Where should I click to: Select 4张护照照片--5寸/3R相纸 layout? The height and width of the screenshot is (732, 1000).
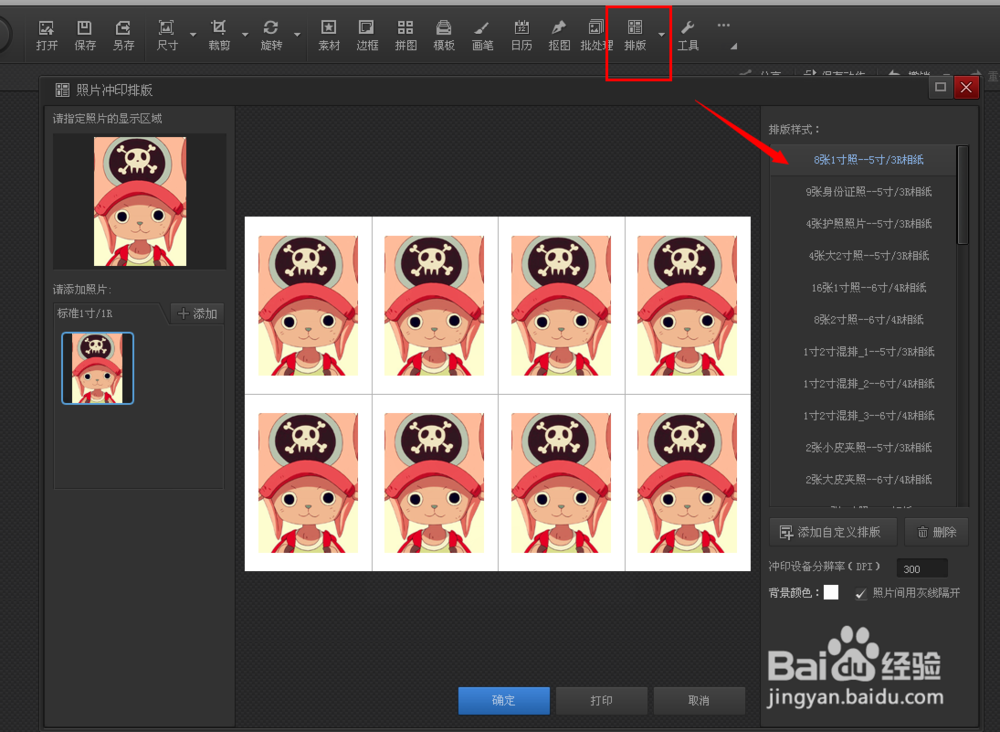click(863, 224)
